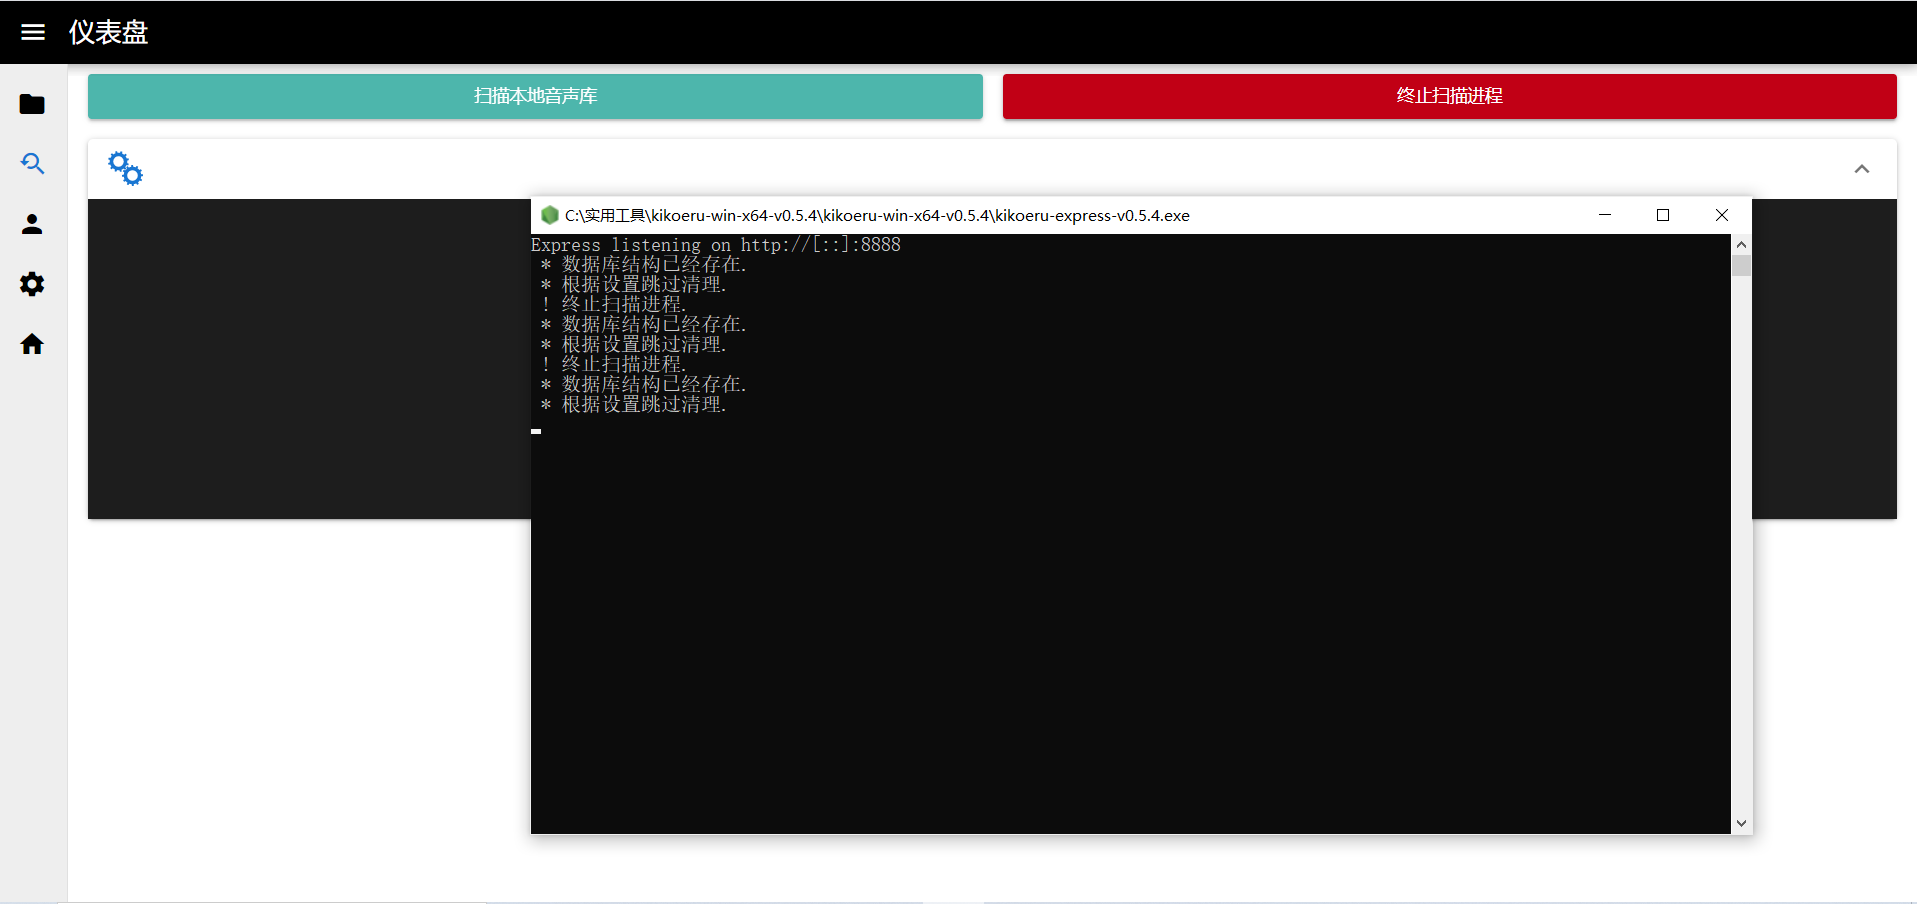This screenshot has width=1917, height=904.
Task: Click the 扫描本地音声库 scan button
Action: tap(535, 96)
